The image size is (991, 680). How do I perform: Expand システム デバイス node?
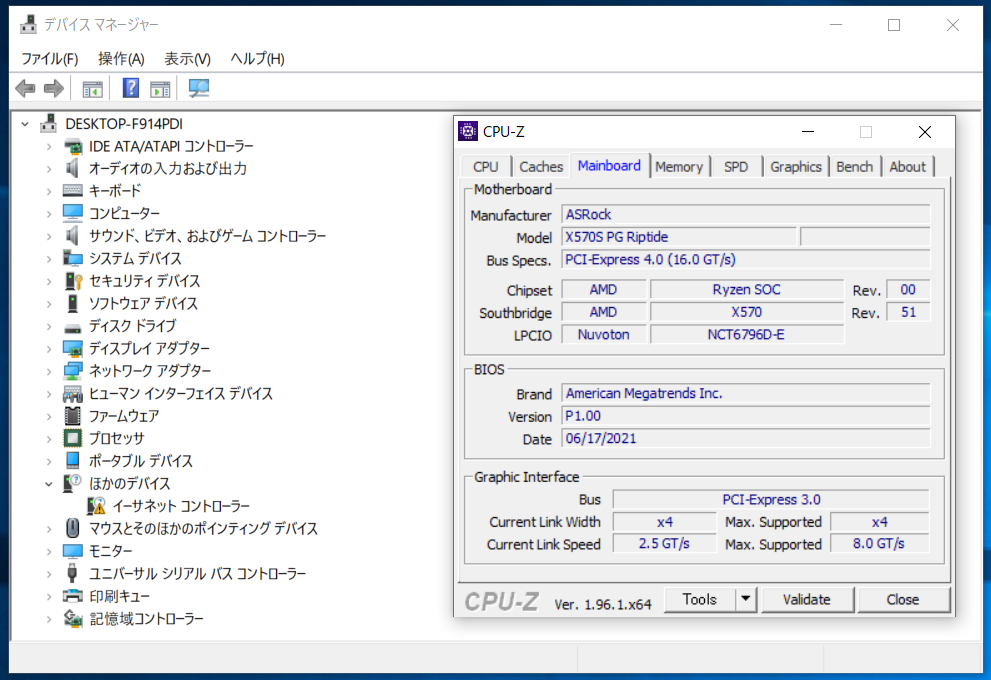tap(49, 258)
